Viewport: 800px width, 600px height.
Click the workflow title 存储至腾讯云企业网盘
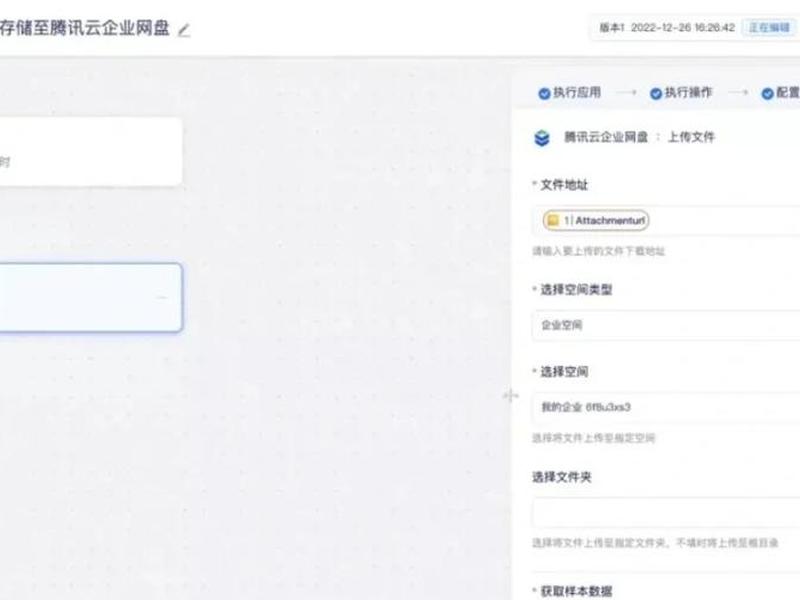[85, 28]
